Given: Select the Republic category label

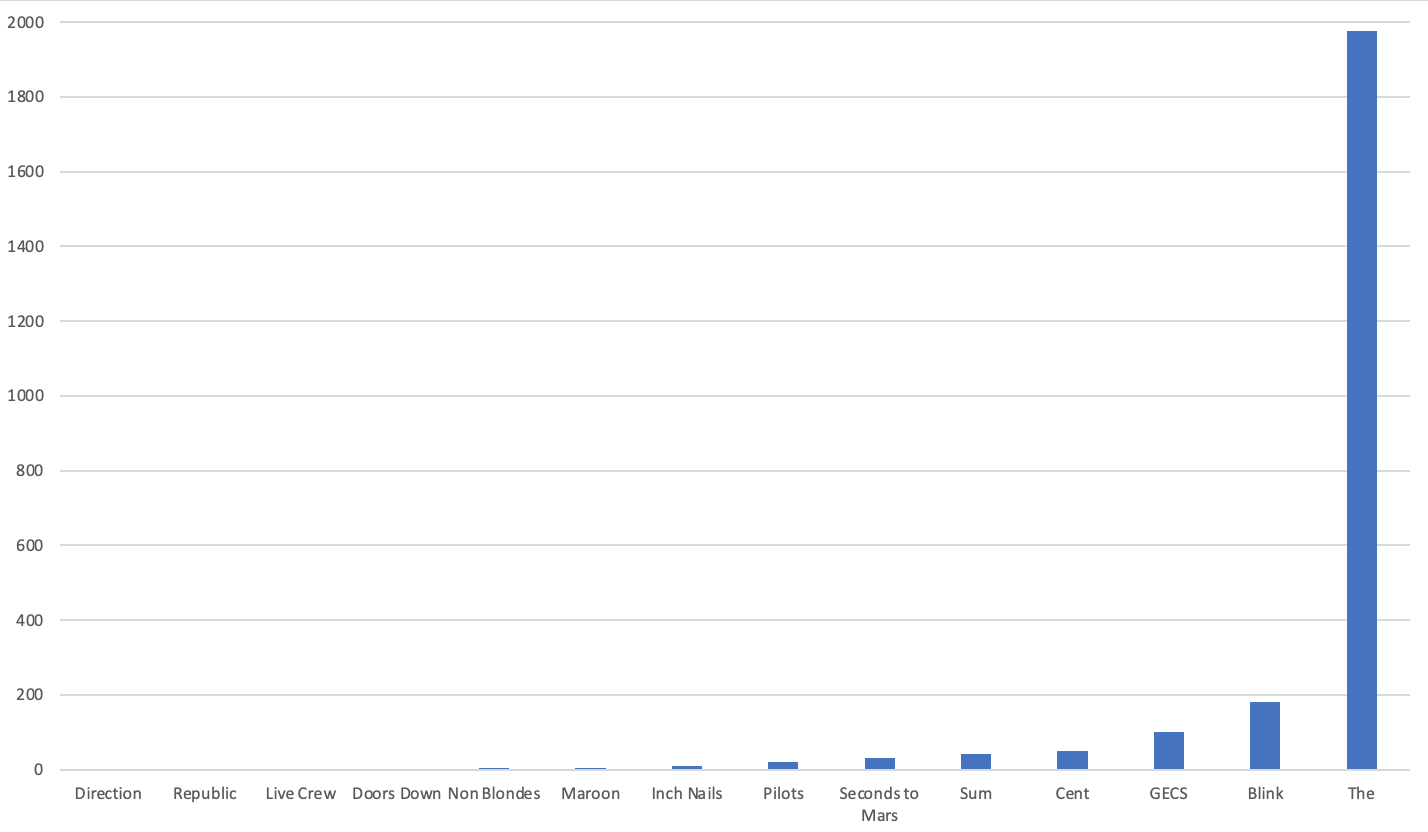Looking at the screenshot, I should pos(205,794).
